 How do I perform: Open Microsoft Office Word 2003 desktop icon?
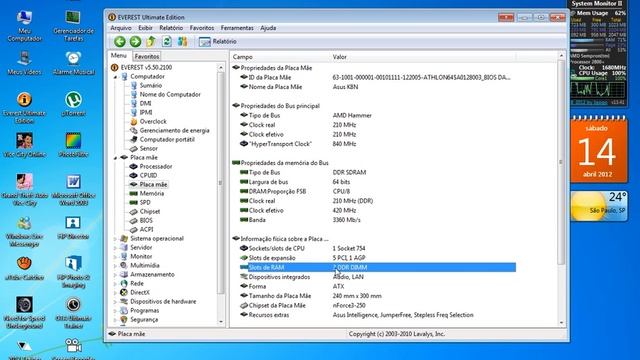pyautogui.click(x=73, y=190)
